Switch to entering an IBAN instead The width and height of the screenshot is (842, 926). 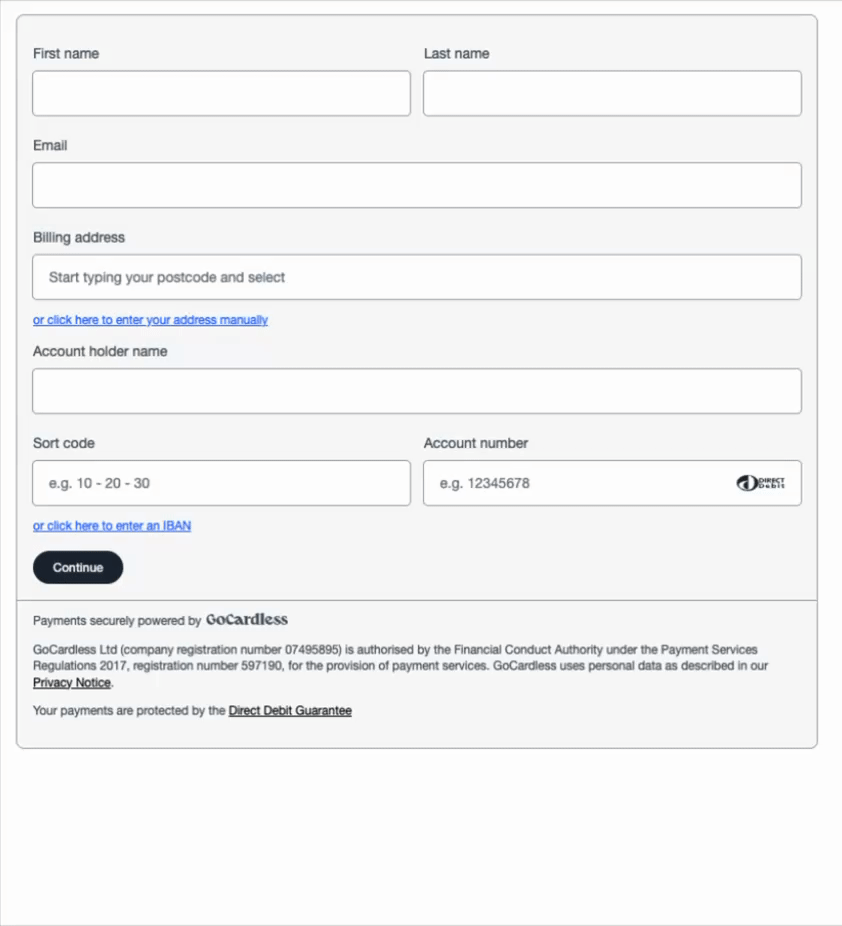[112, 526]
